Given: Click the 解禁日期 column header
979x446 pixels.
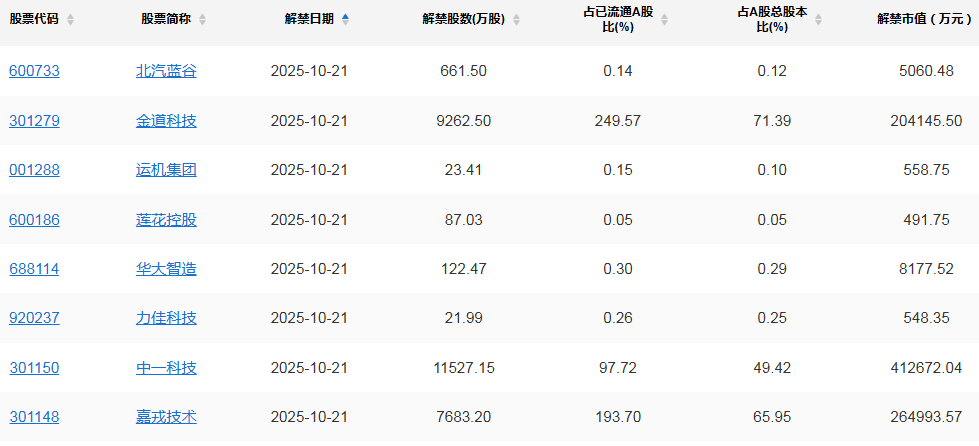Looking at the screenshot, I should [309, 19].
